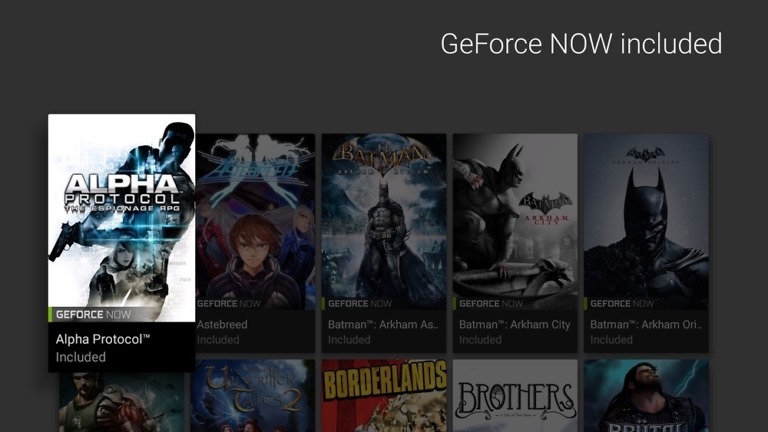Open the Borderlands game tile
768x432 pixels.
384,395
